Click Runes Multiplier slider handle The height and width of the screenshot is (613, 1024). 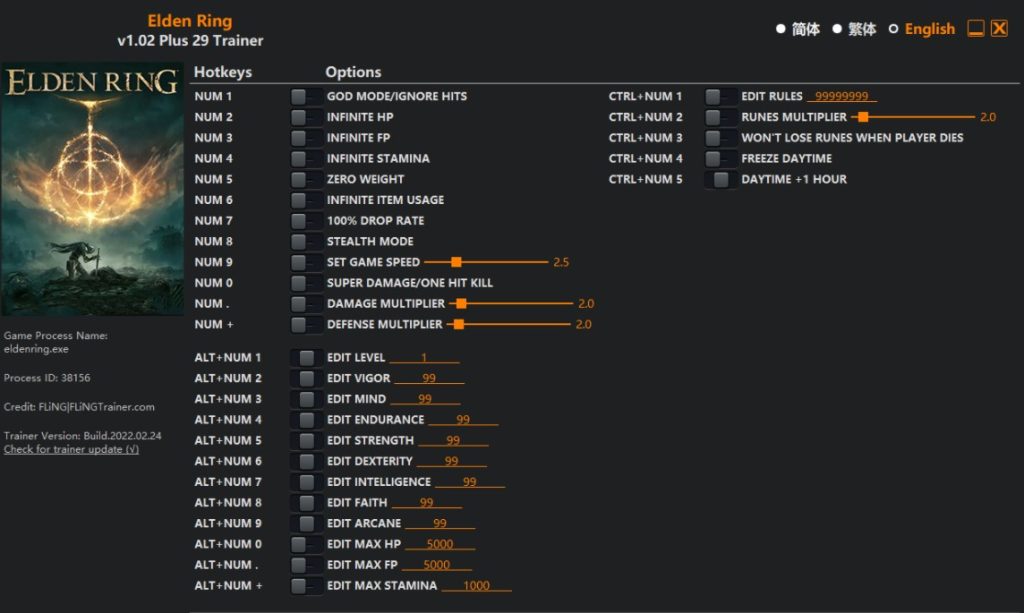pyautogui.click(x=863, y=118)
